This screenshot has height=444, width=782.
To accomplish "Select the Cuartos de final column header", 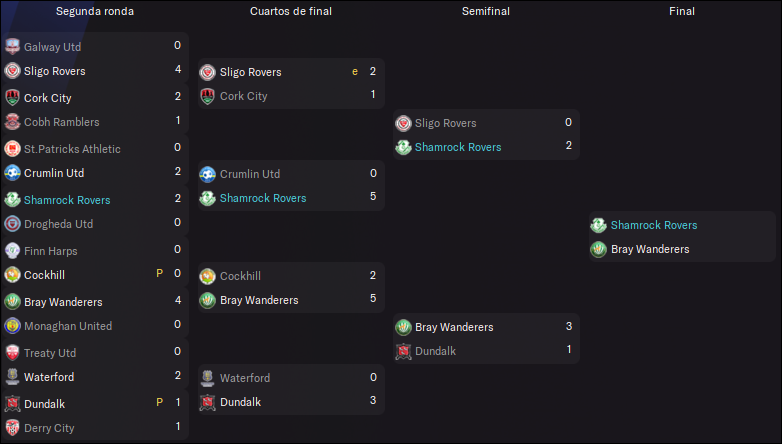I will click(x=291, y=11).
